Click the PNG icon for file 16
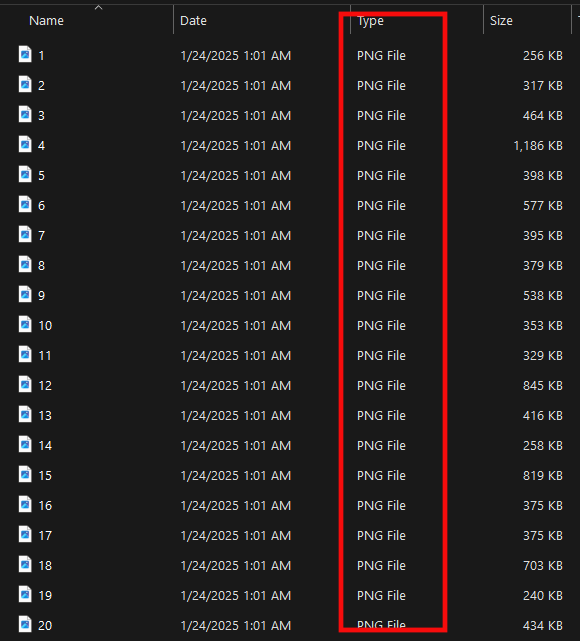 click(25, 504)
